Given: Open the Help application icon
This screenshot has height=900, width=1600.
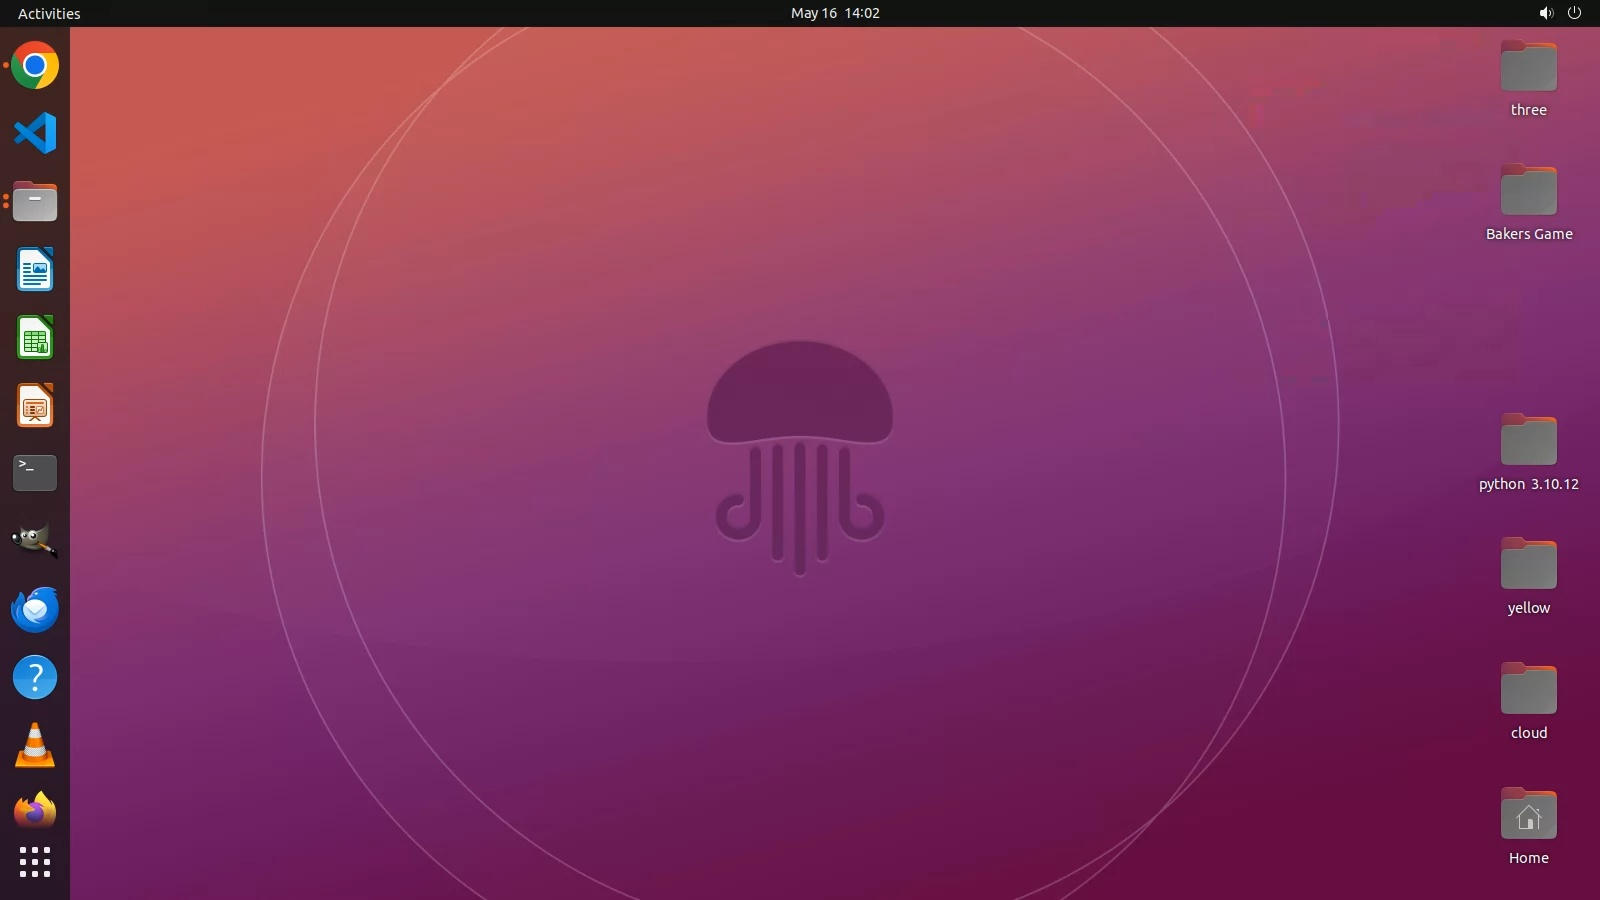Looking at the screenshot, I should 35,677.
